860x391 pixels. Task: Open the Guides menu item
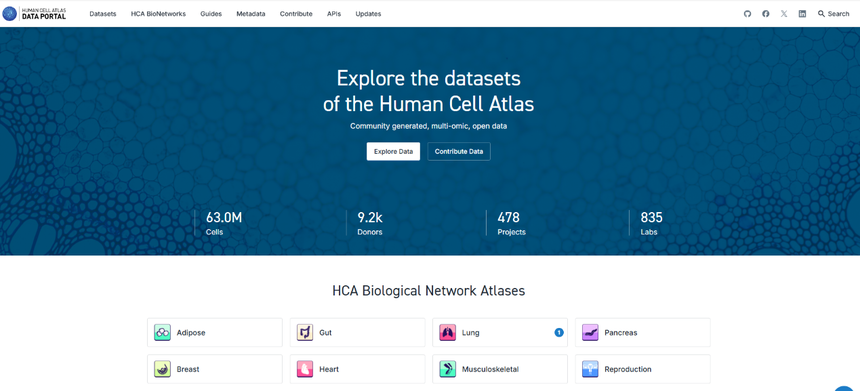211,14
